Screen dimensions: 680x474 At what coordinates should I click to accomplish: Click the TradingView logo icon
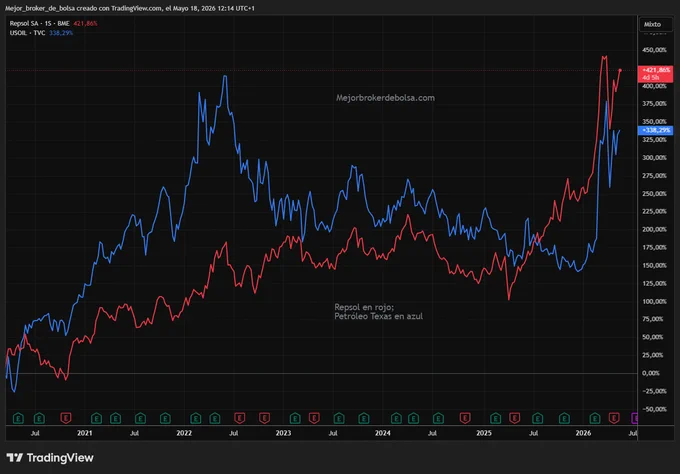coord(14,458)
